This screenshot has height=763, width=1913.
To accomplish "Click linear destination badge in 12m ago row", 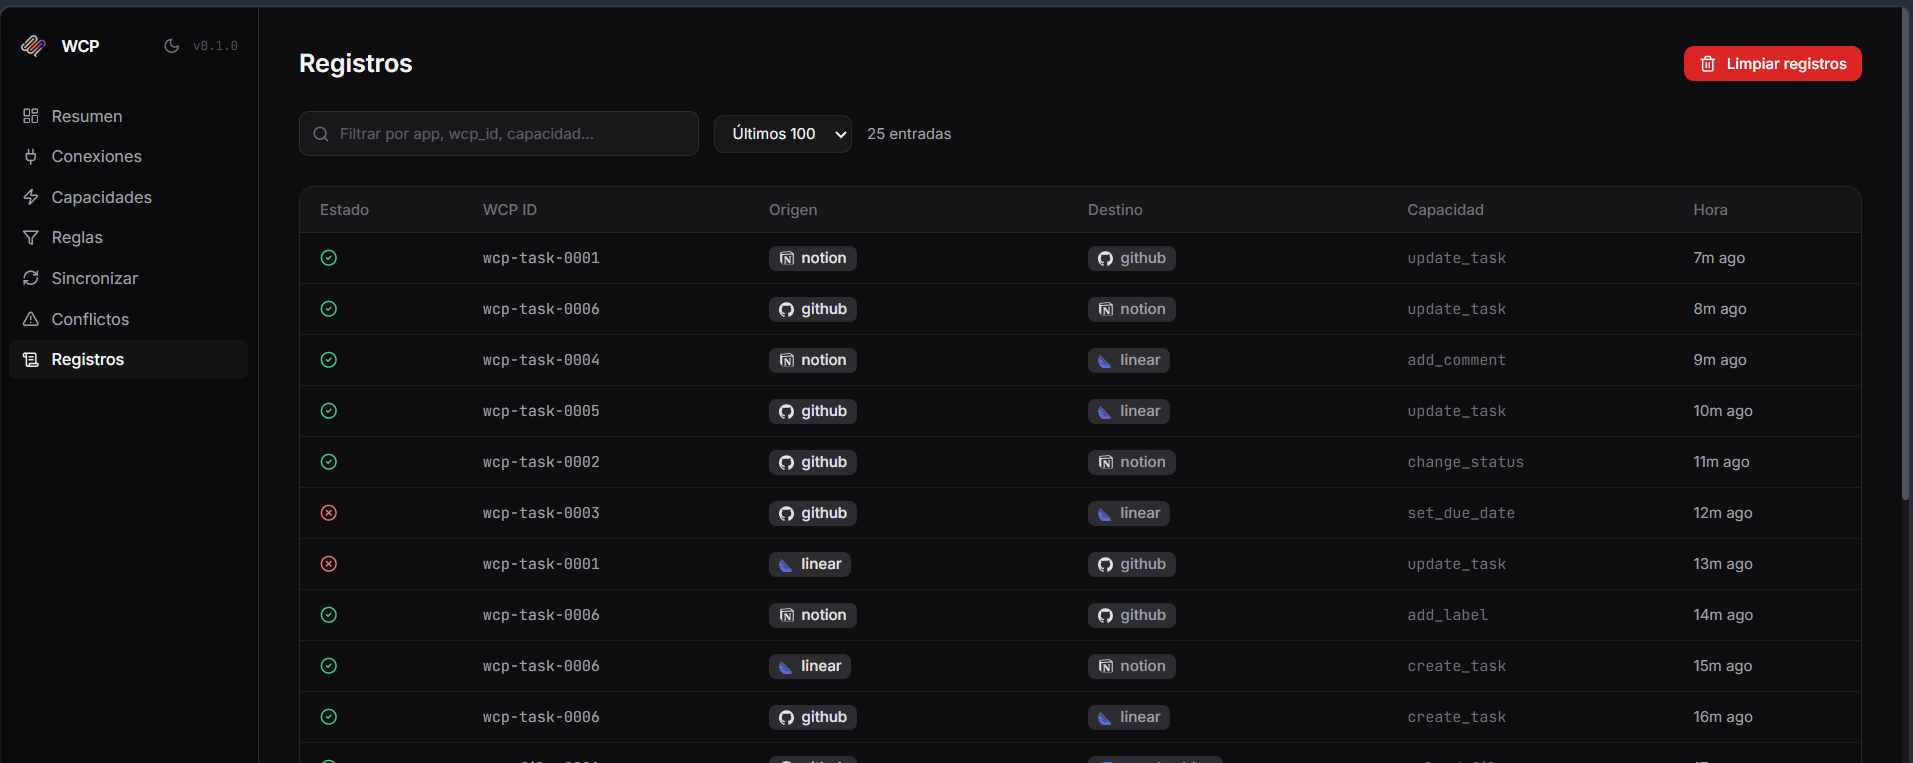I will (x=1128, y=513).
